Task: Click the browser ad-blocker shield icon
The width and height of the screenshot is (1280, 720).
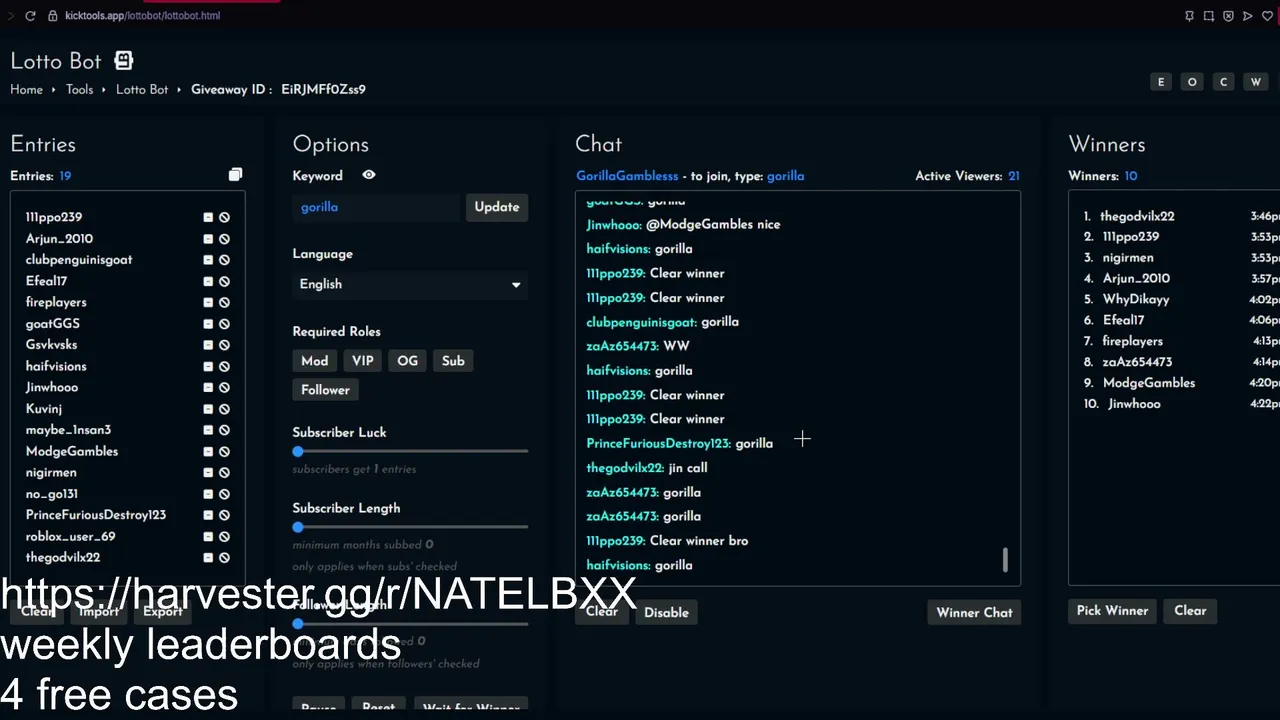Action: tap(1228, 16)
